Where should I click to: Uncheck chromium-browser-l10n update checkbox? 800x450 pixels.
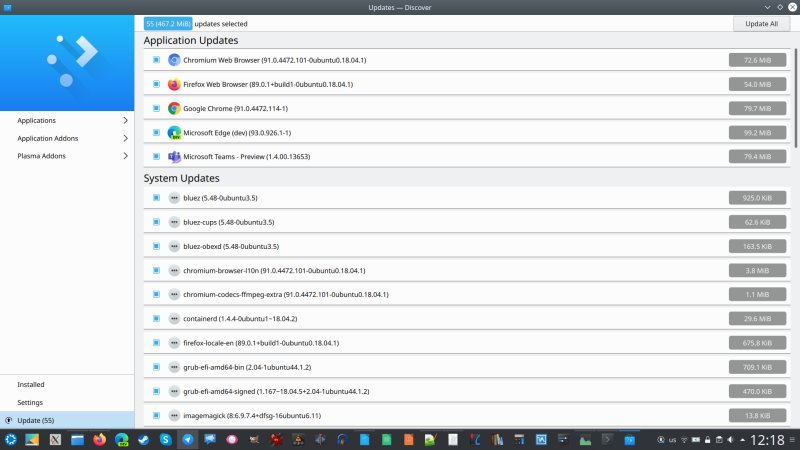click(156, 270)
